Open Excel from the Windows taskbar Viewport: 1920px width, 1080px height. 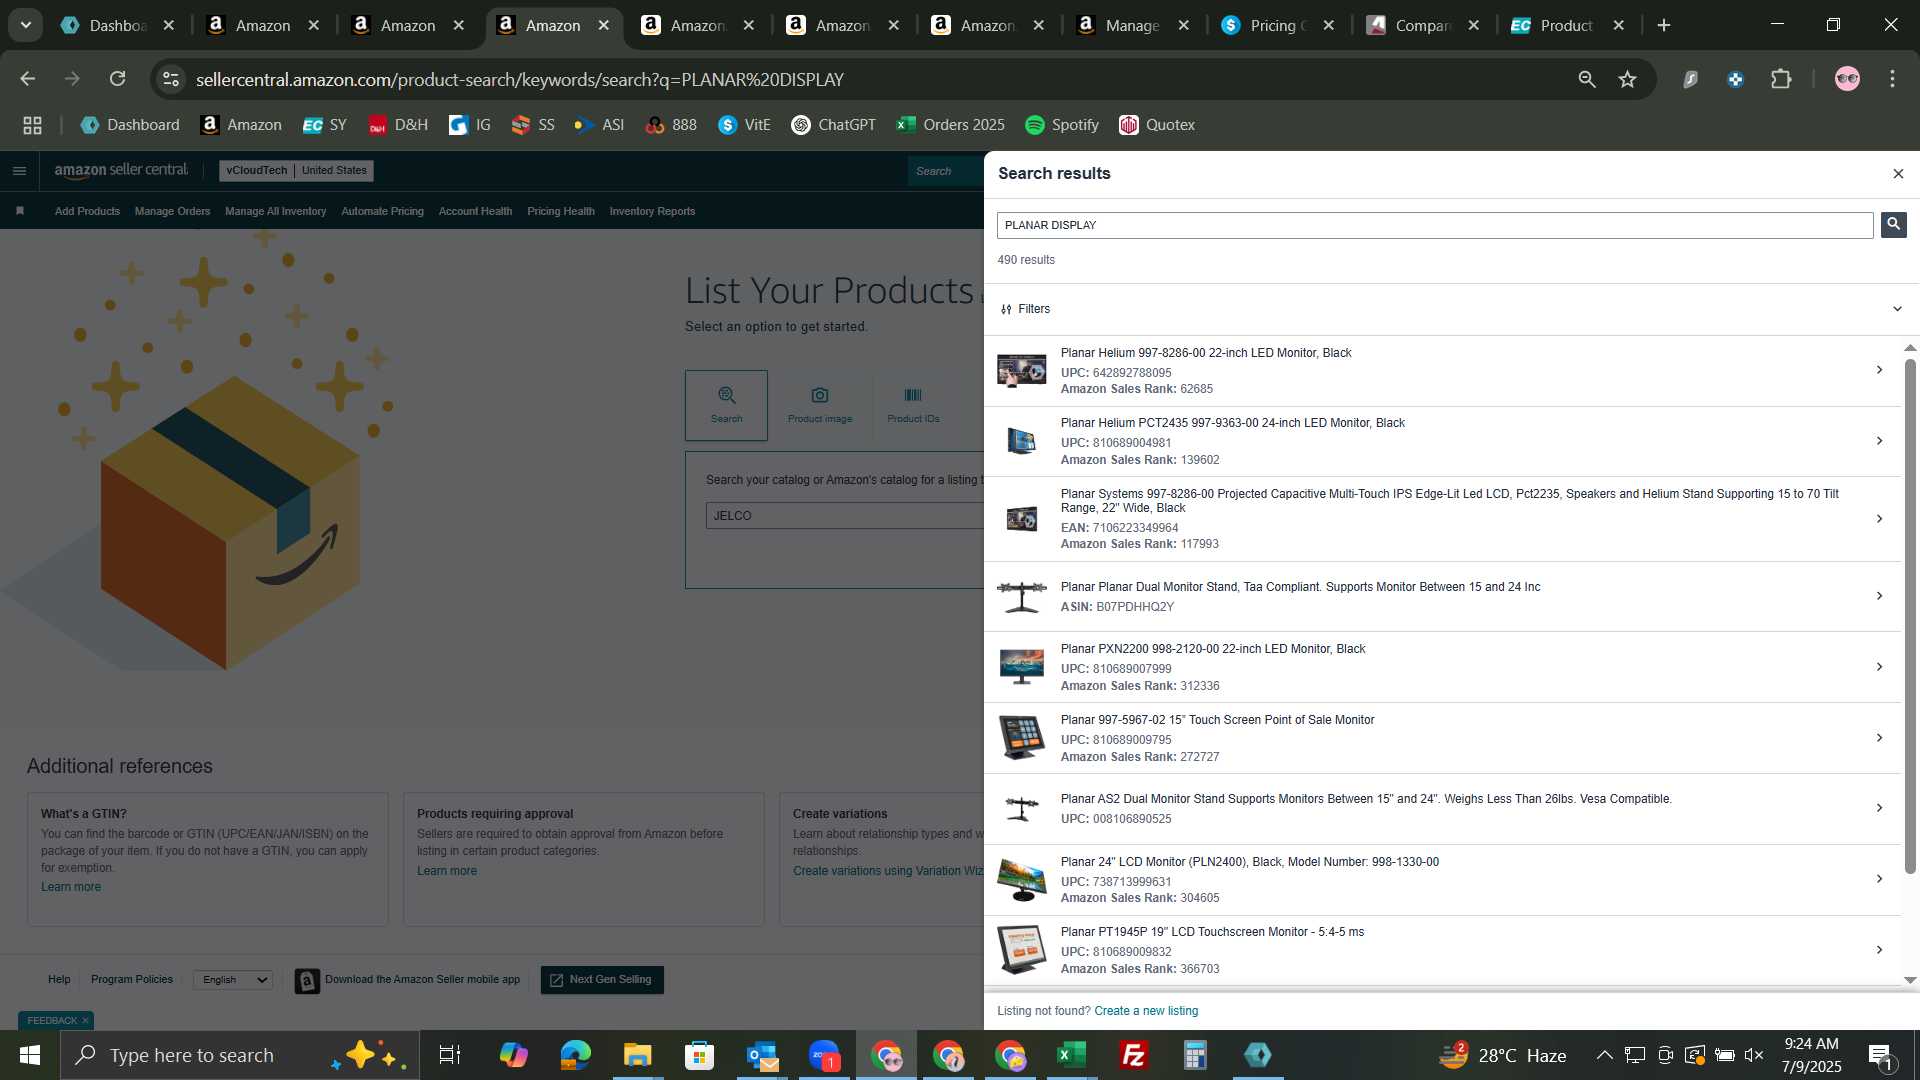(x=1071, y=1055)
